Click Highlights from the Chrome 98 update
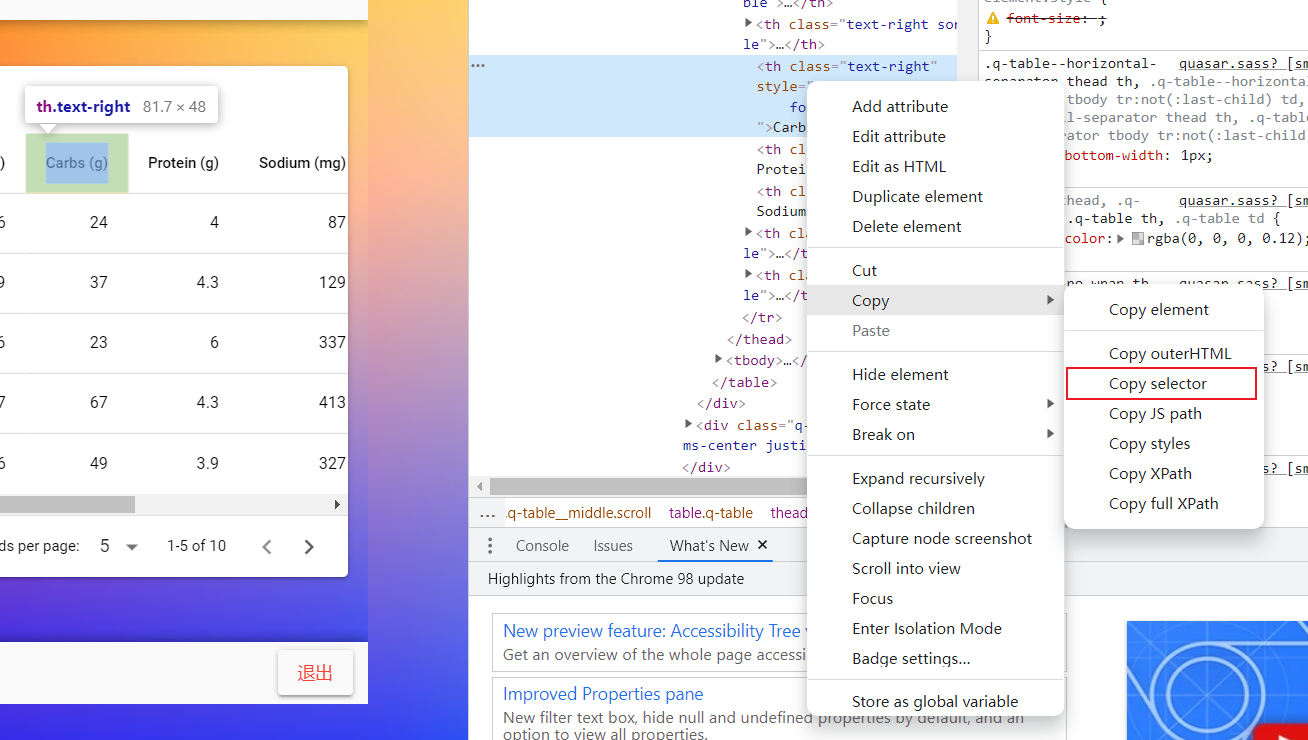1308x740 pixels. tap(616, 579)
